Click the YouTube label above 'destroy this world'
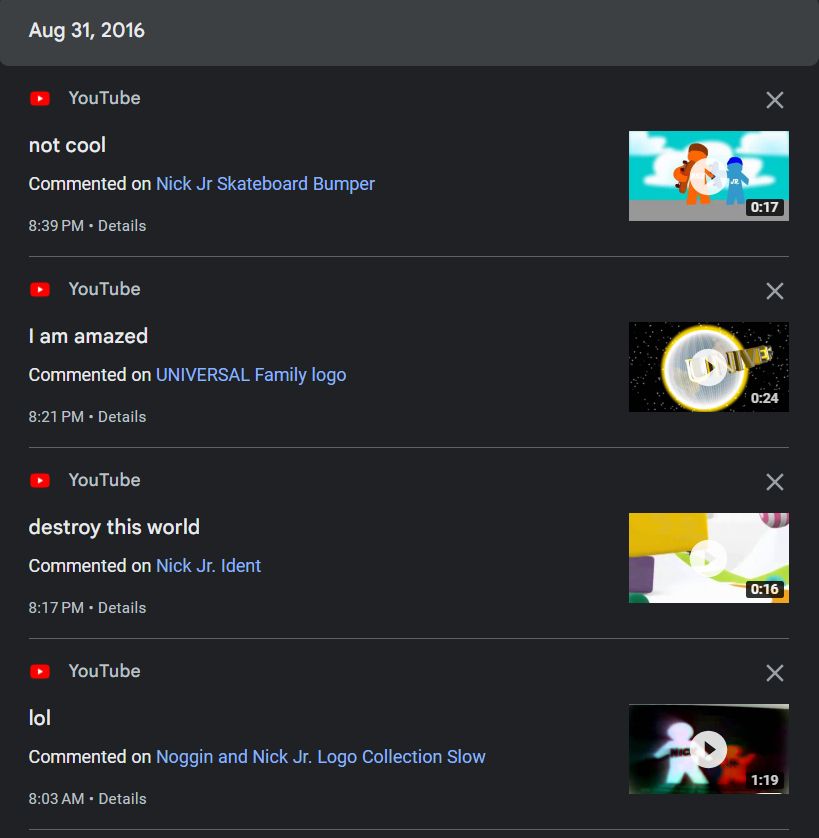819x838 pixels. coord(104,479)
